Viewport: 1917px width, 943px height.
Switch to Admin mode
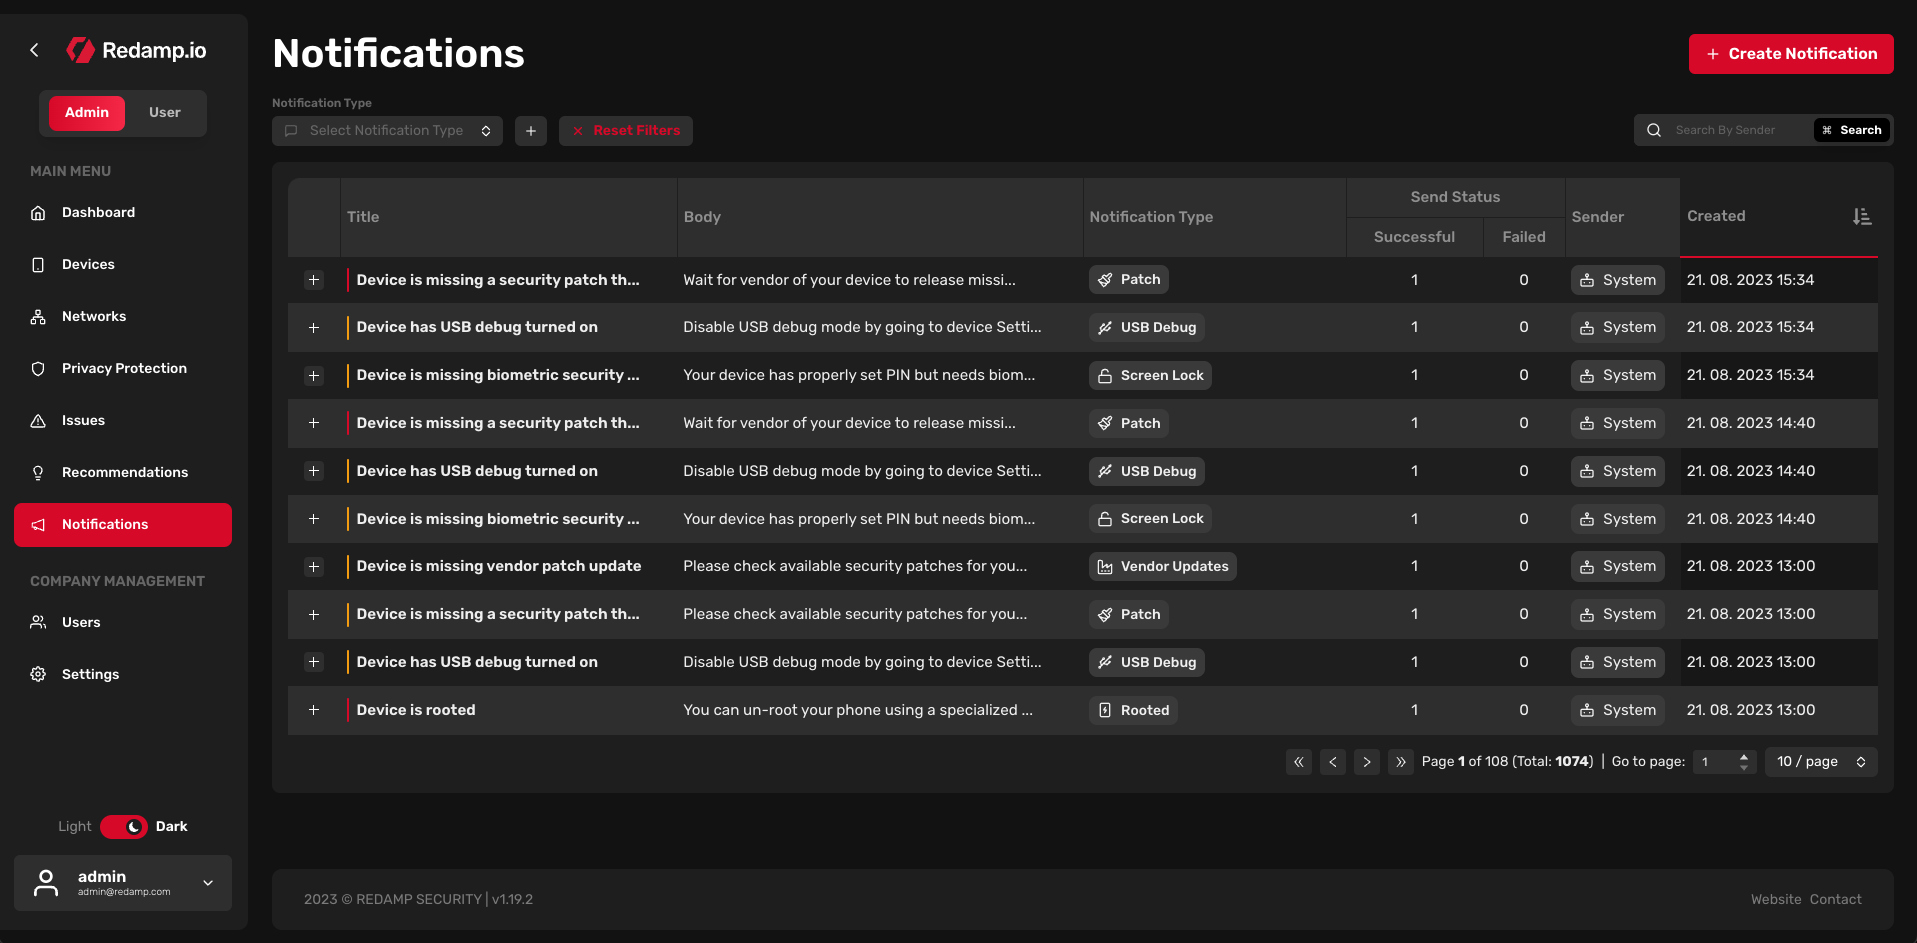(x=87, y=113)
